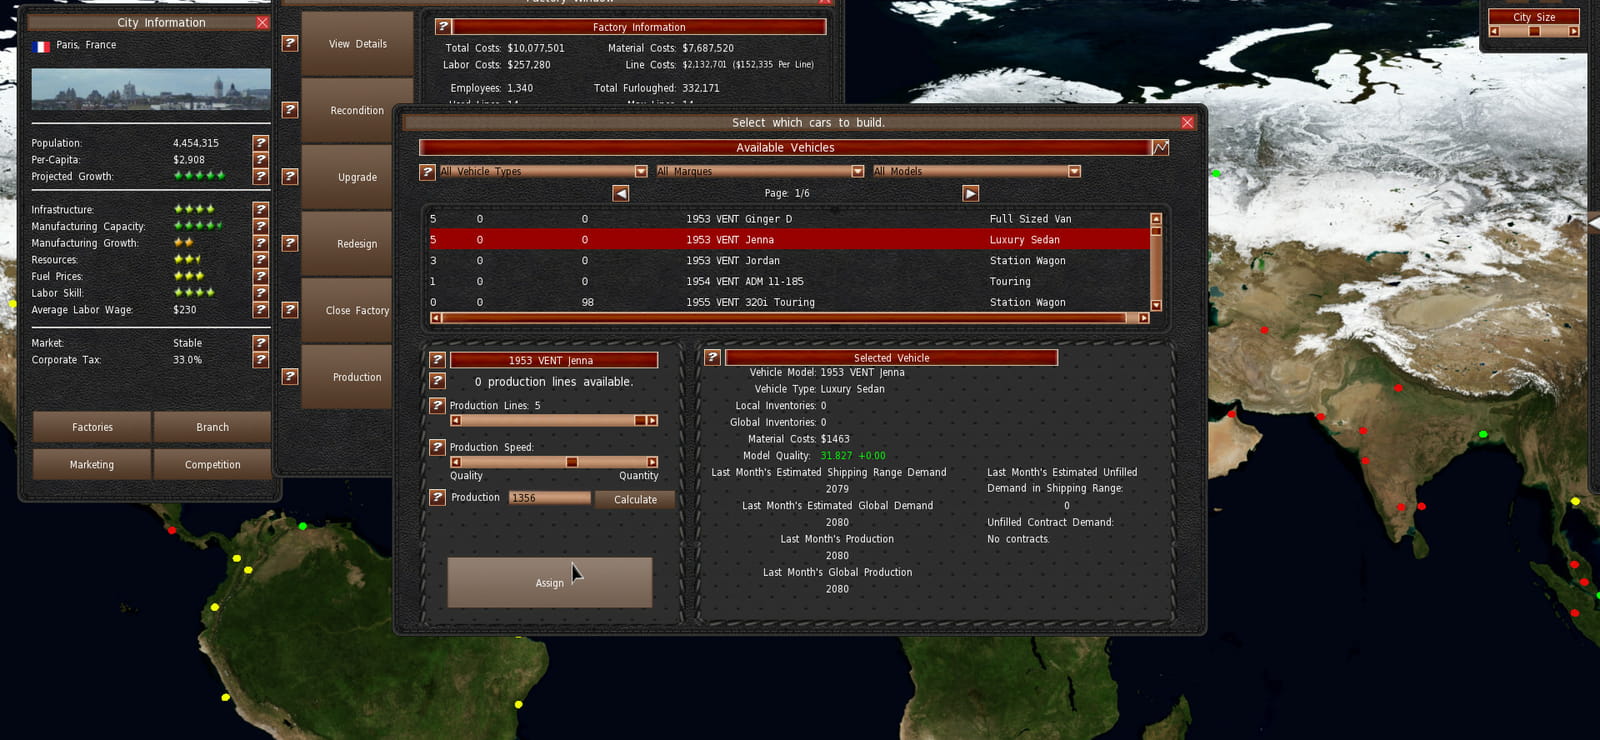Click the Calculate production button
This screenshot has height=740, width=1600.
[635, 499]
